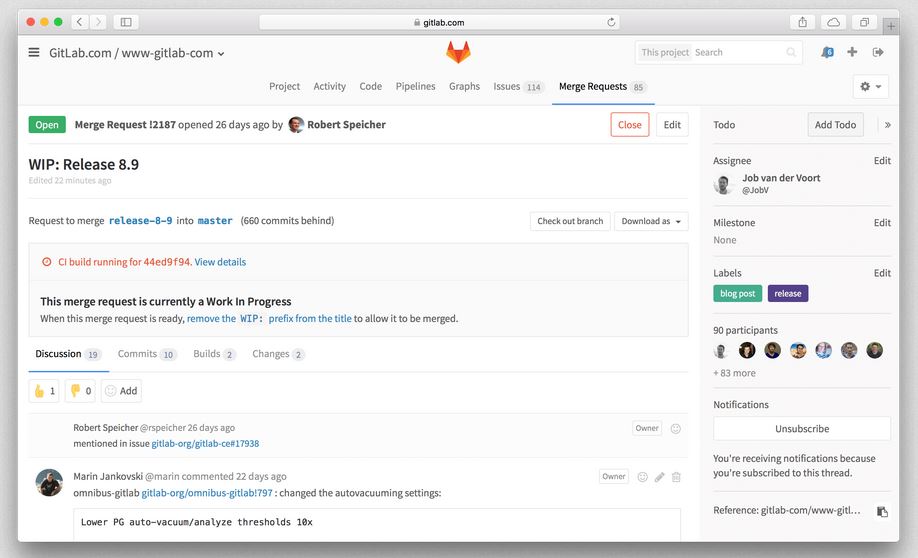Click the browser forward arrow
918x558 pixels.
(98, 22)
